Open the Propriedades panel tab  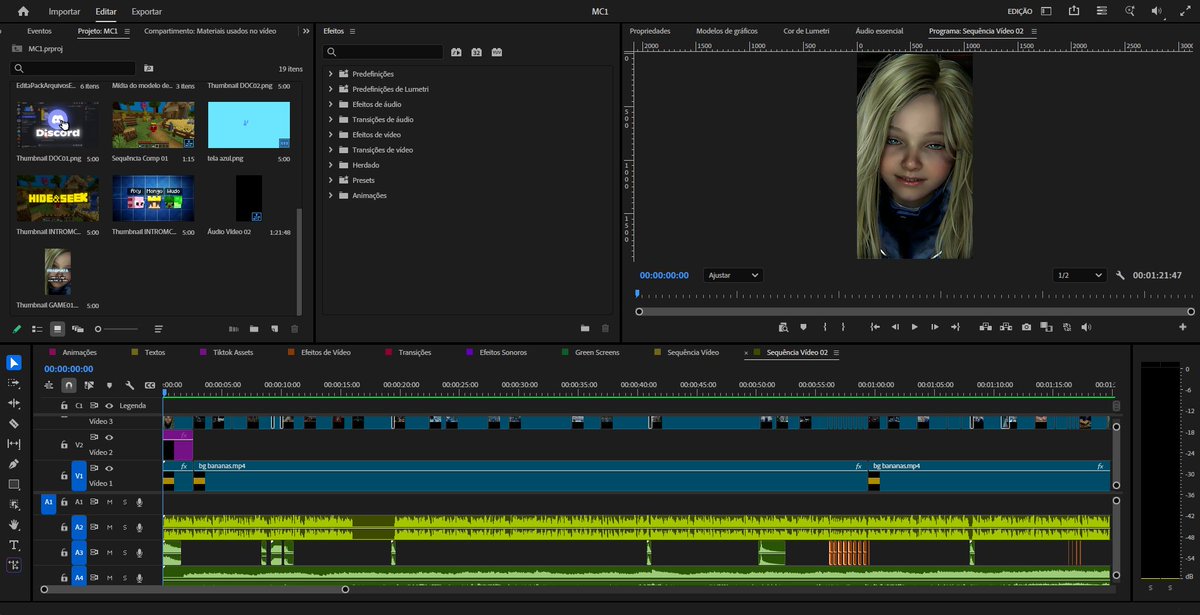click(650, 31)
